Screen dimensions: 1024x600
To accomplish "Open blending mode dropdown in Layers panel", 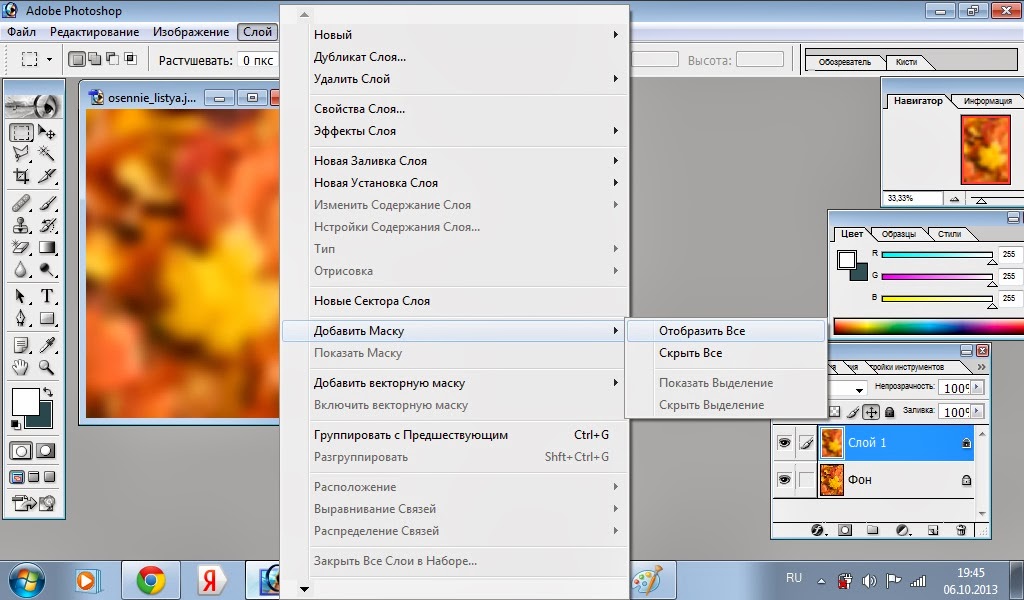I will pyautogui.click(x=859, y=390).
